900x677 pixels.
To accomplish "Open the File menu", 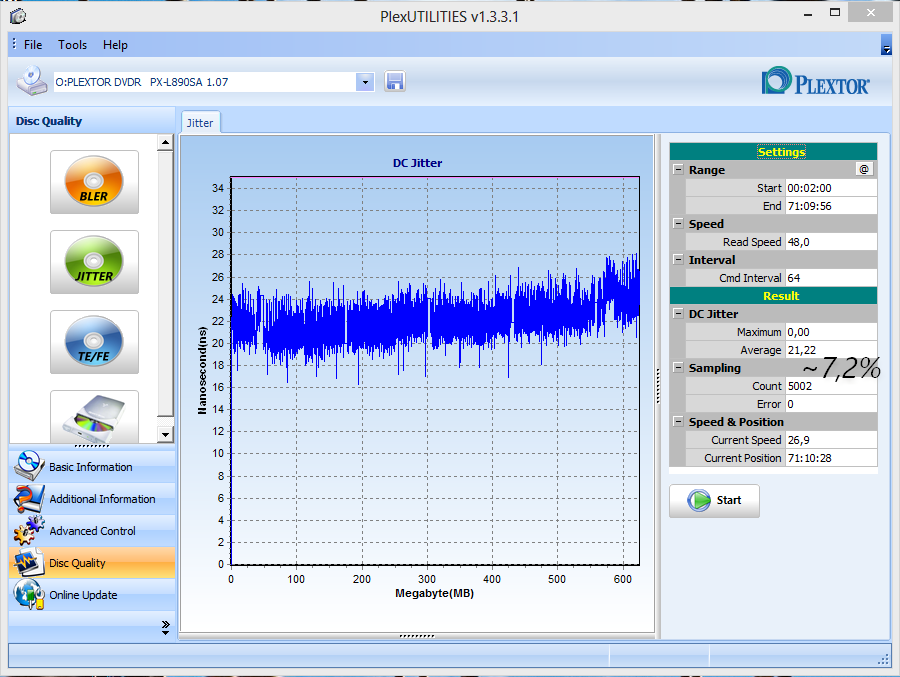I will (x=33, y=45).
